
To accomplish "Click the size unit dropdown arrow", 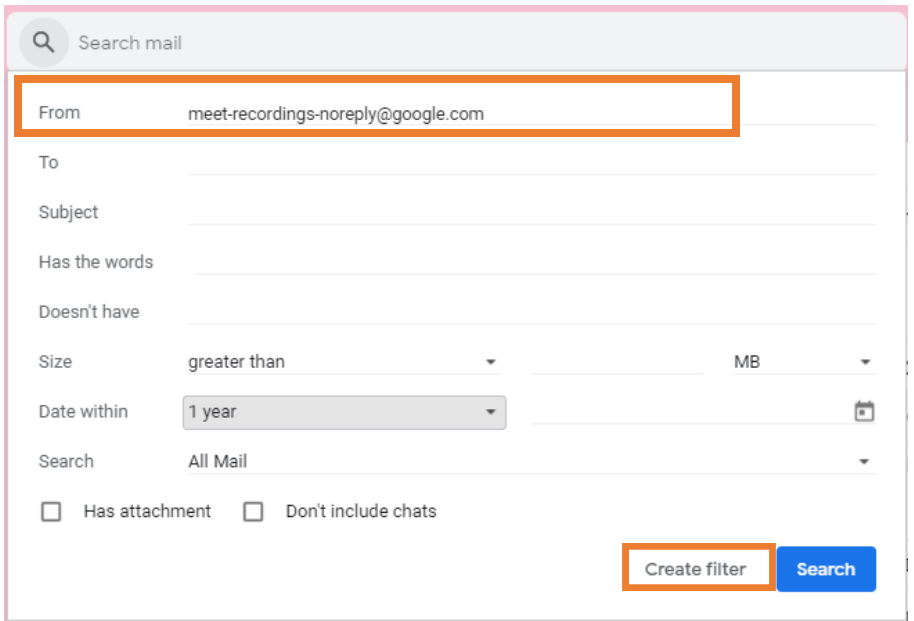I will click(x=864, y=361).
